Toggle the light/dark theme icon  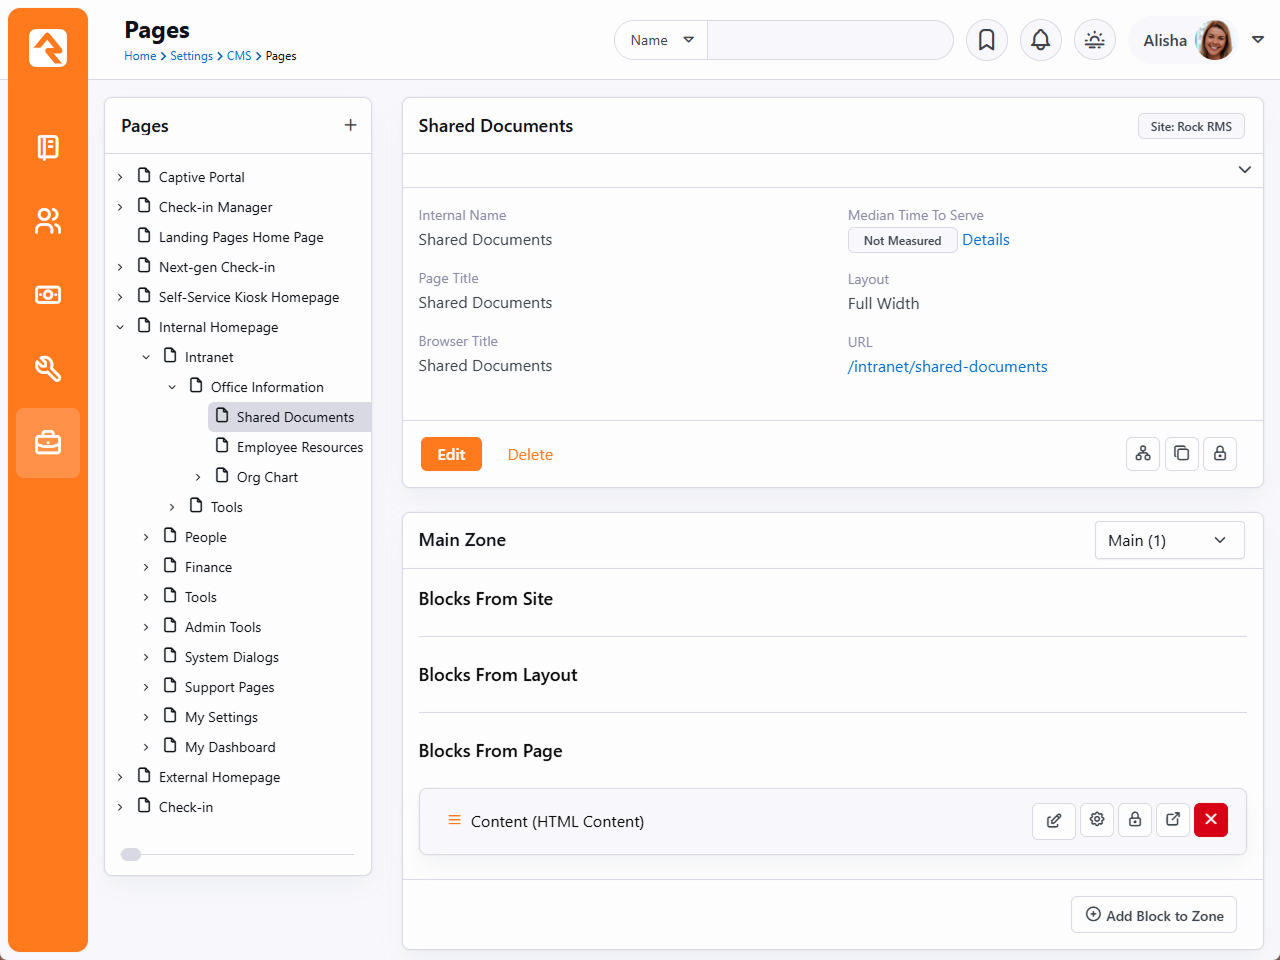[1095, 40]
